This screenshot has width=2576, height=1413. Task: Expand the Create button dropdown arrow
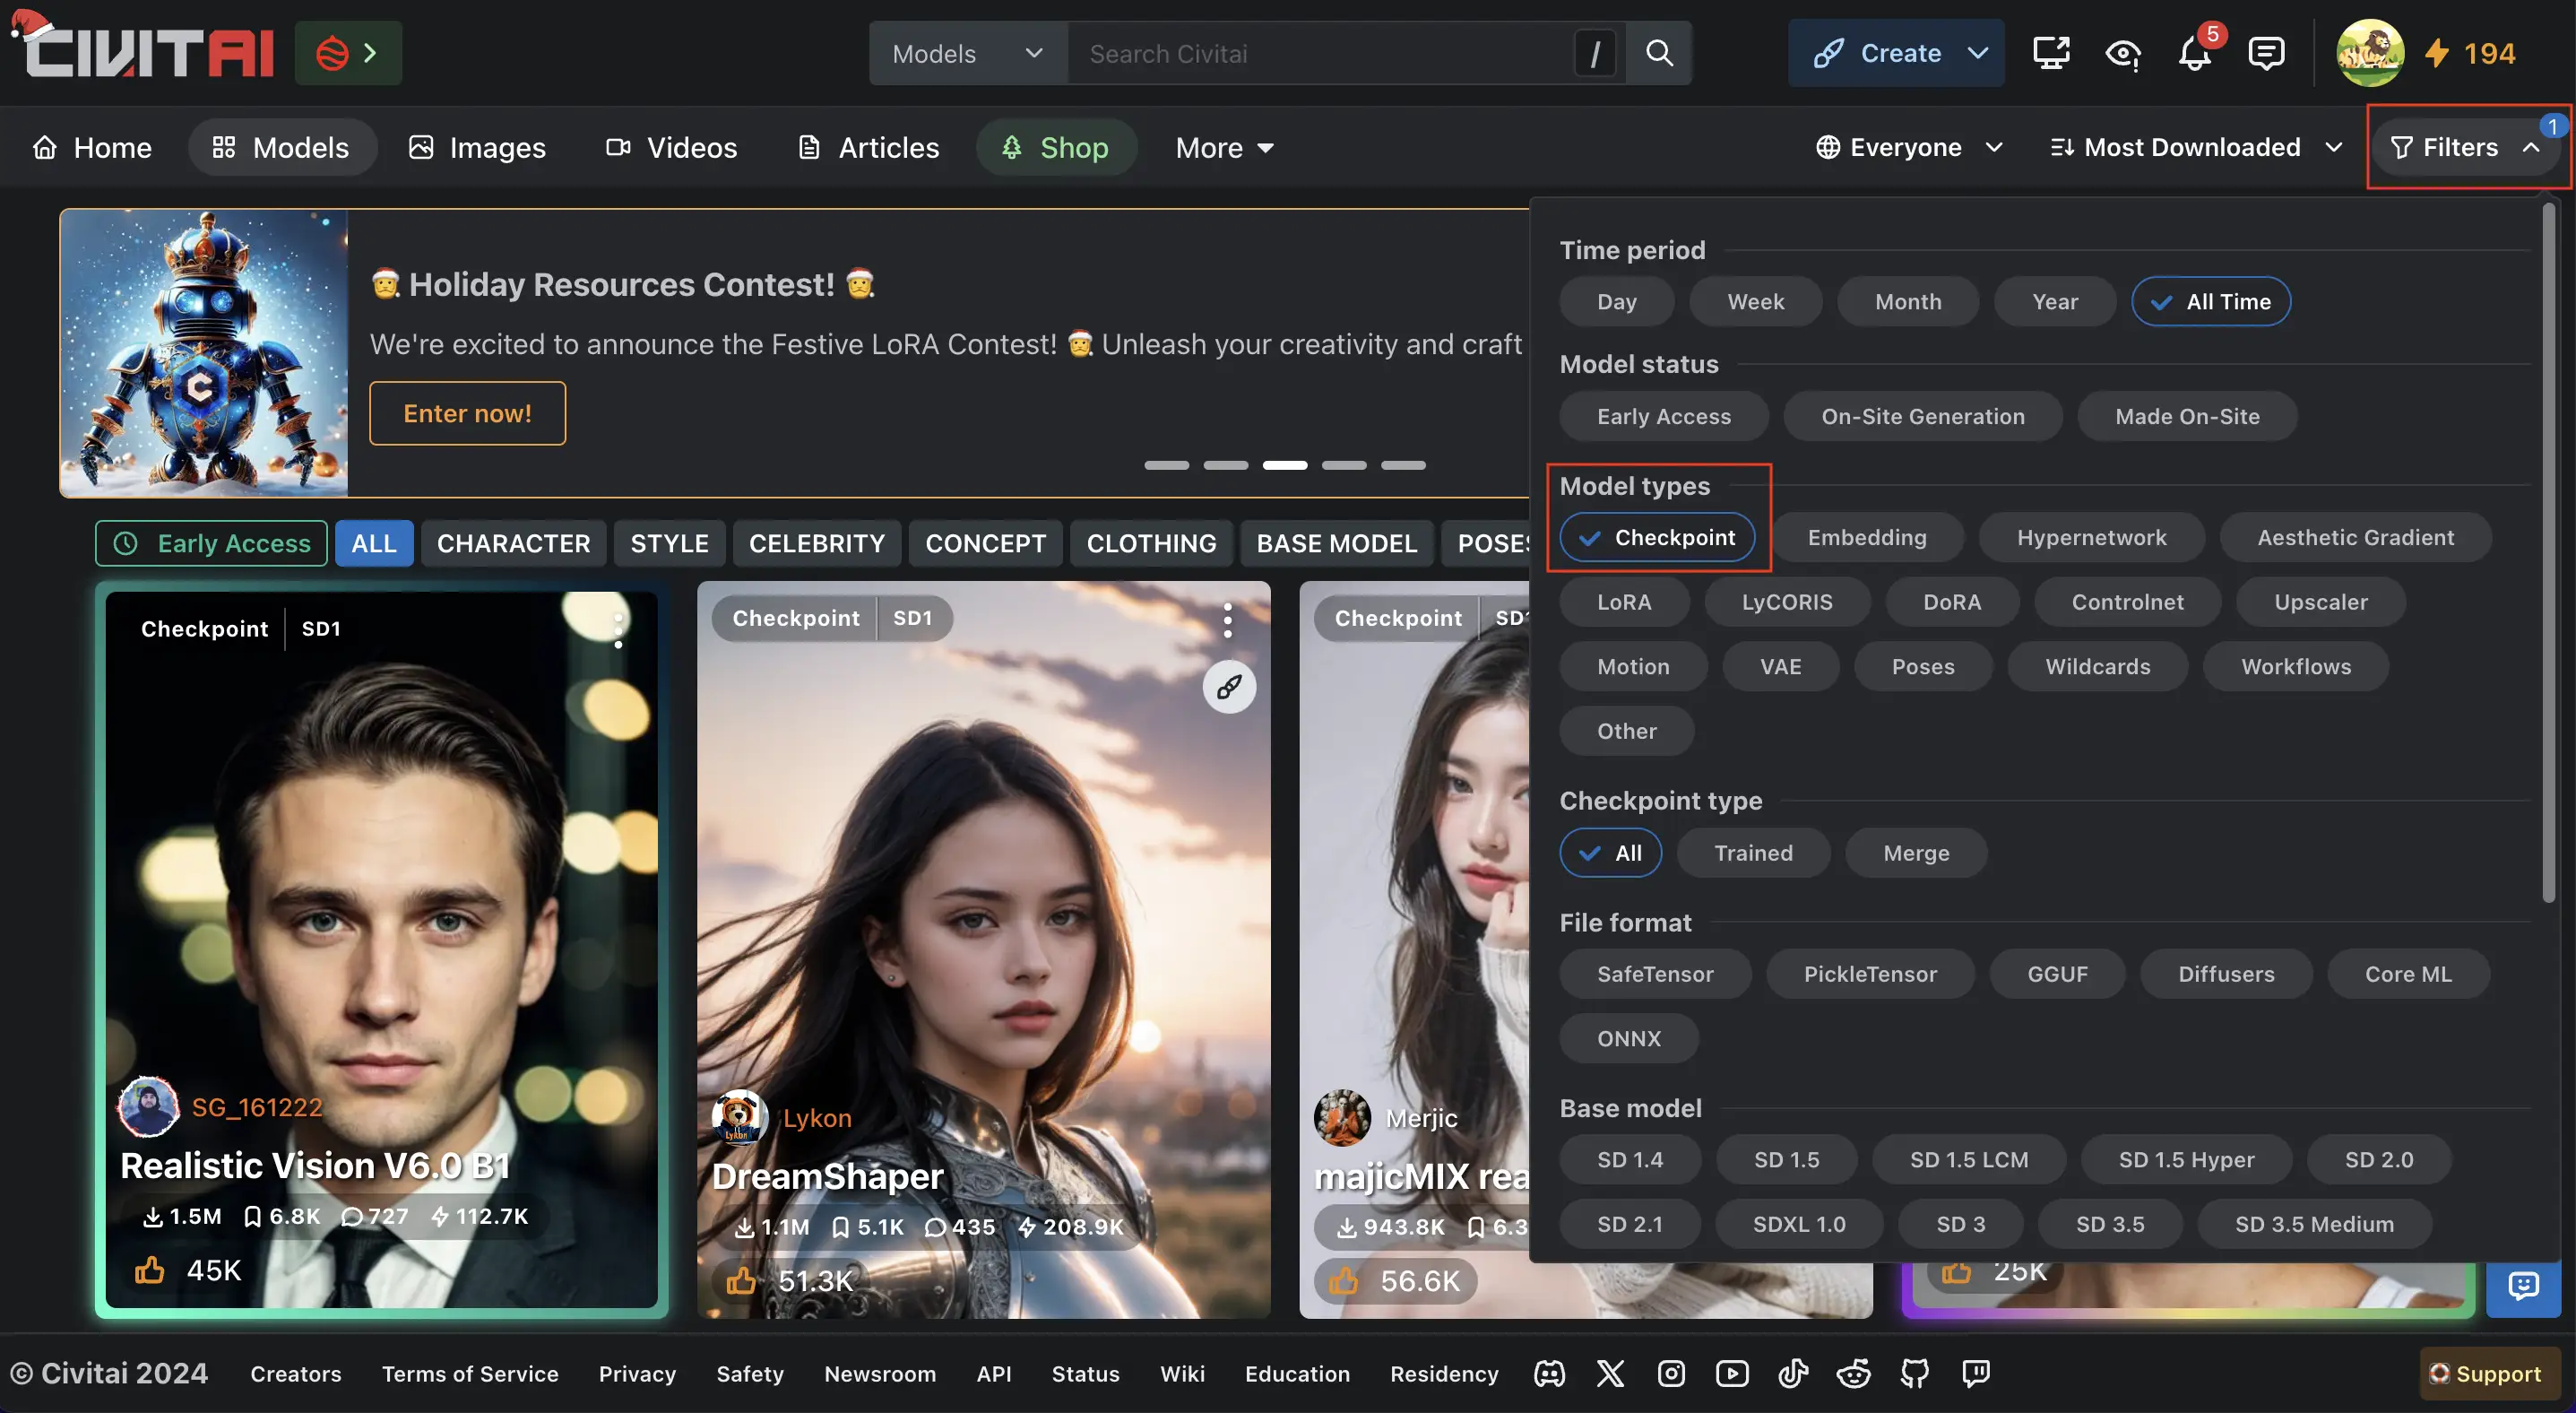click(1977, 53)
